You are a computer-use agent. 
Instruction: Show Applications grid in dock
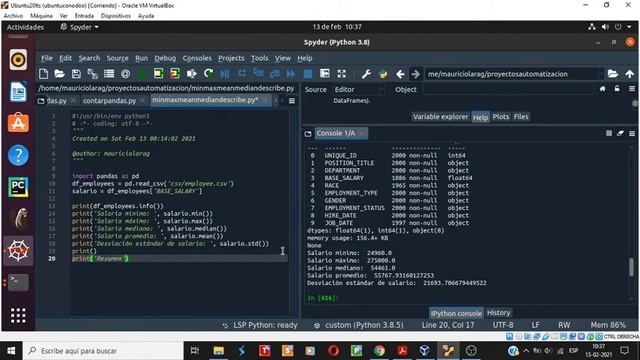18,315
